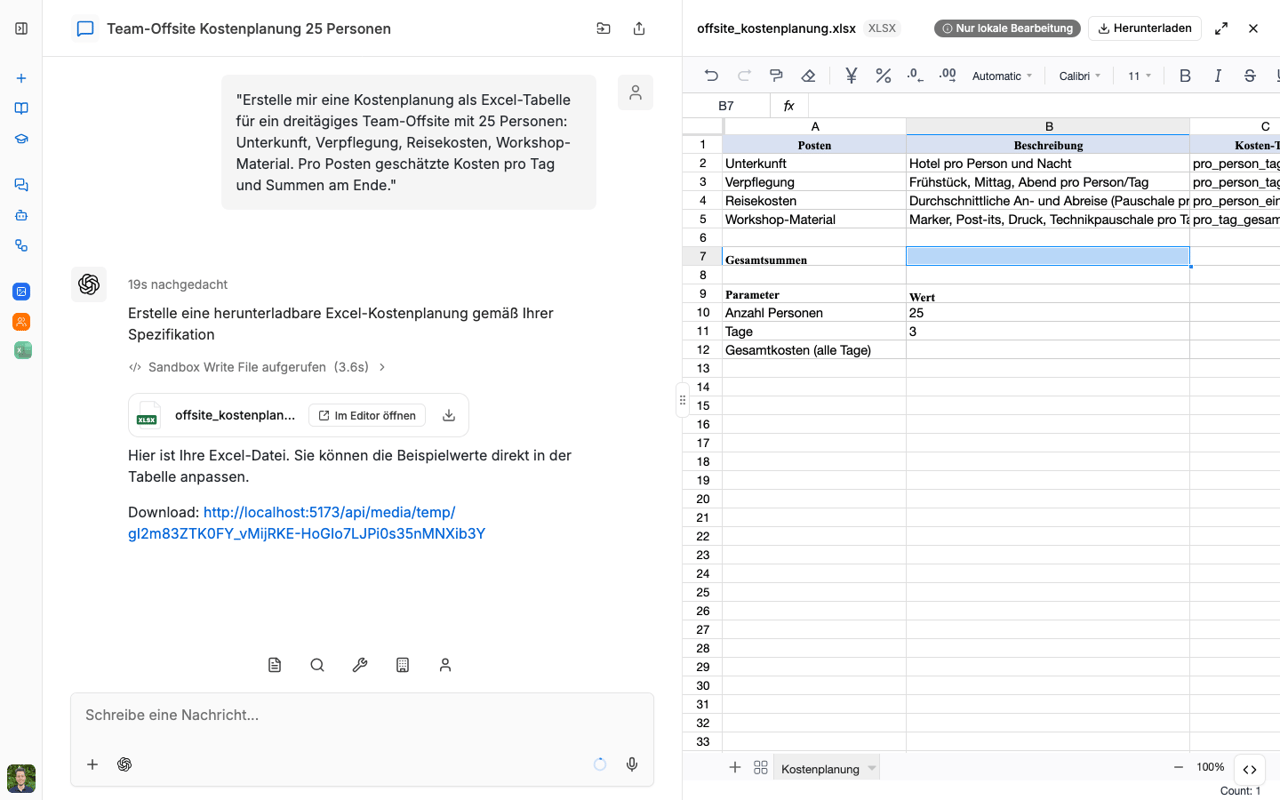Viewport: 1280px width, 800px height.
Task: Open wrench tools icon above message box
Action: point(360,665)
